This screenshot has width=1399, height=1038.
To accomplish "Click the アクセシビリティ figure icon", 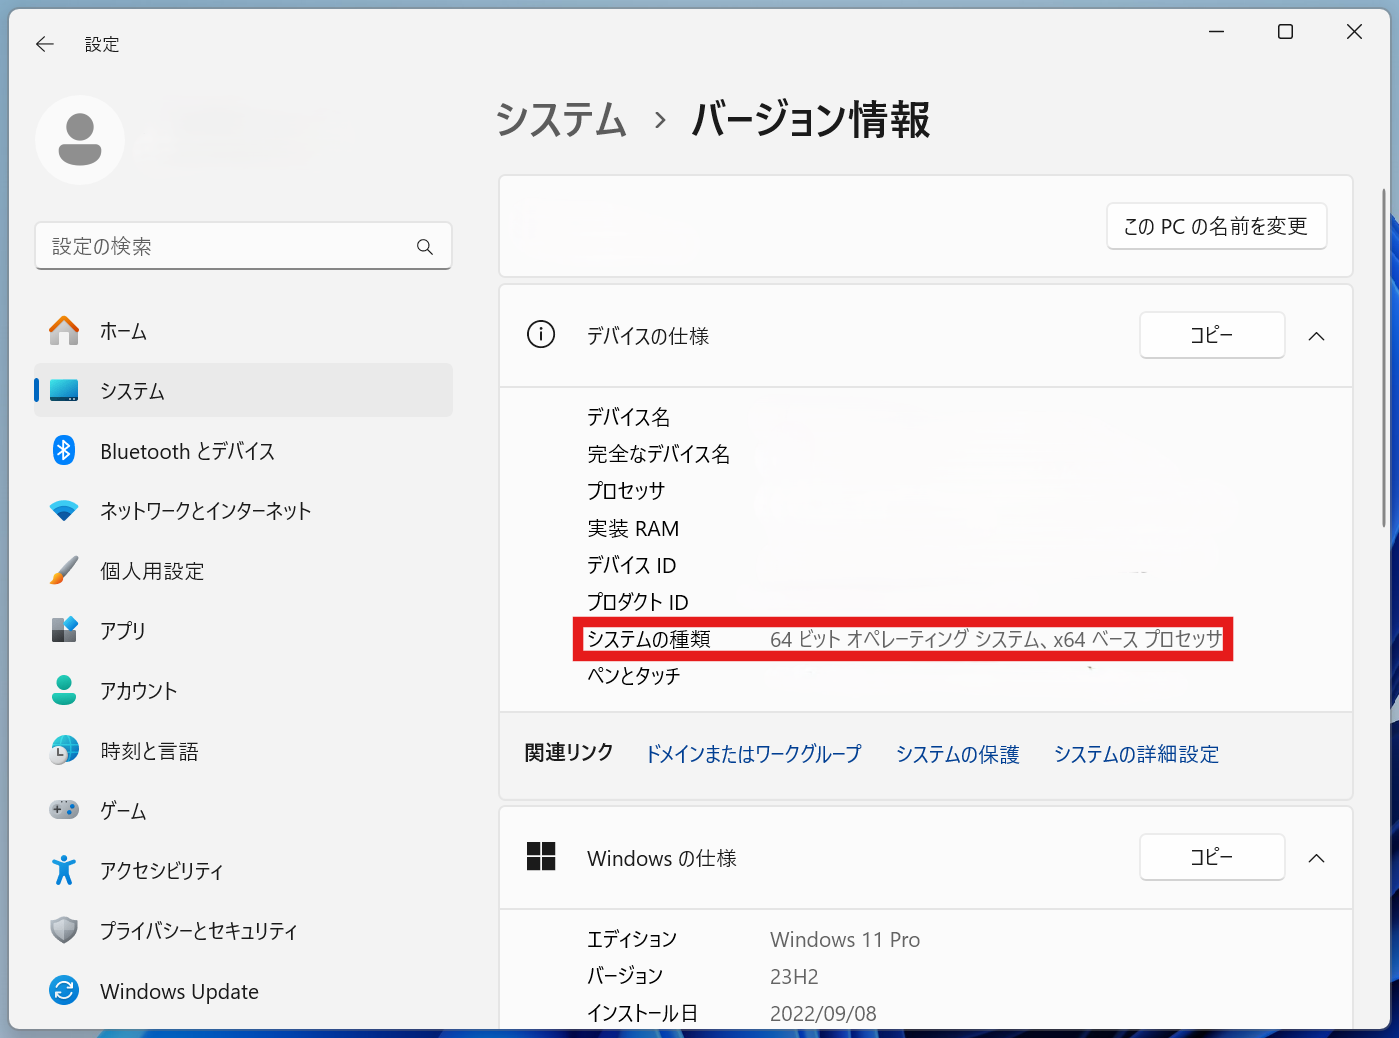I will pyautogui.click(x=64, y=870).
